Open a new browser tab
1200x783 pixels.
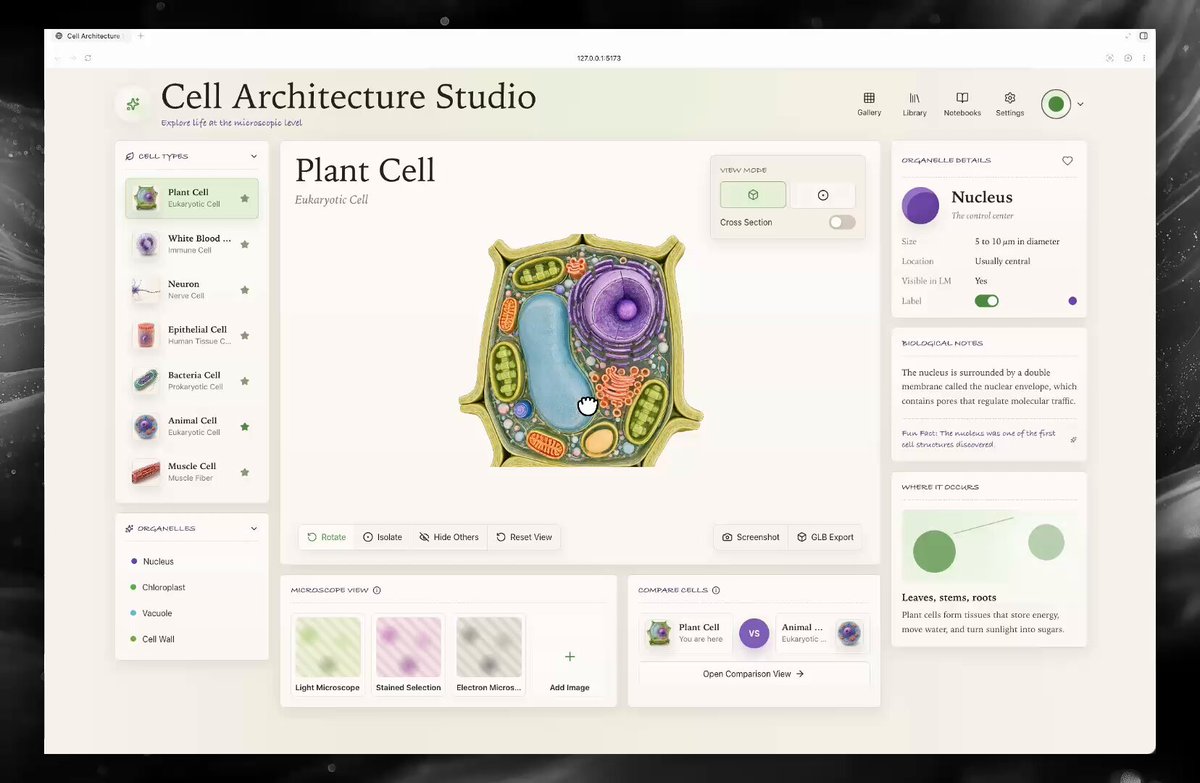141,36
